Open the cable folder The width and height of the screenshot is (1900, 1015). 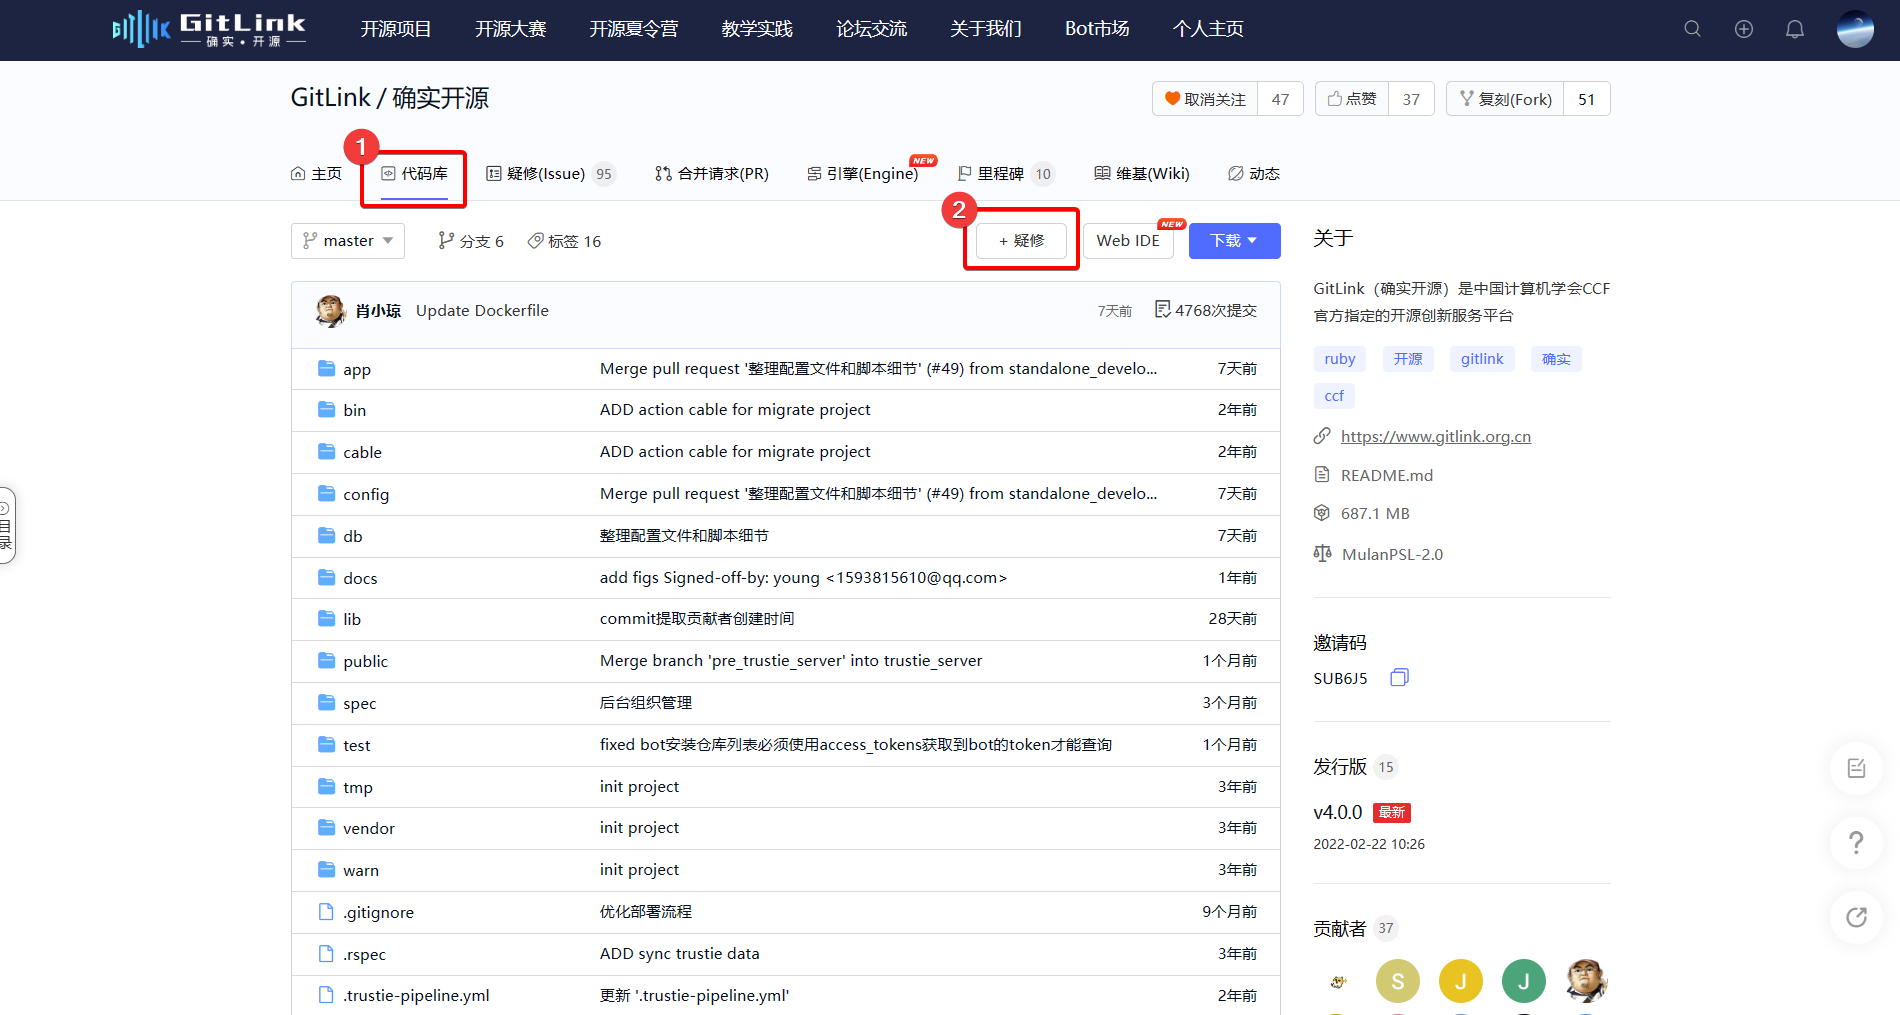[362, 452]
